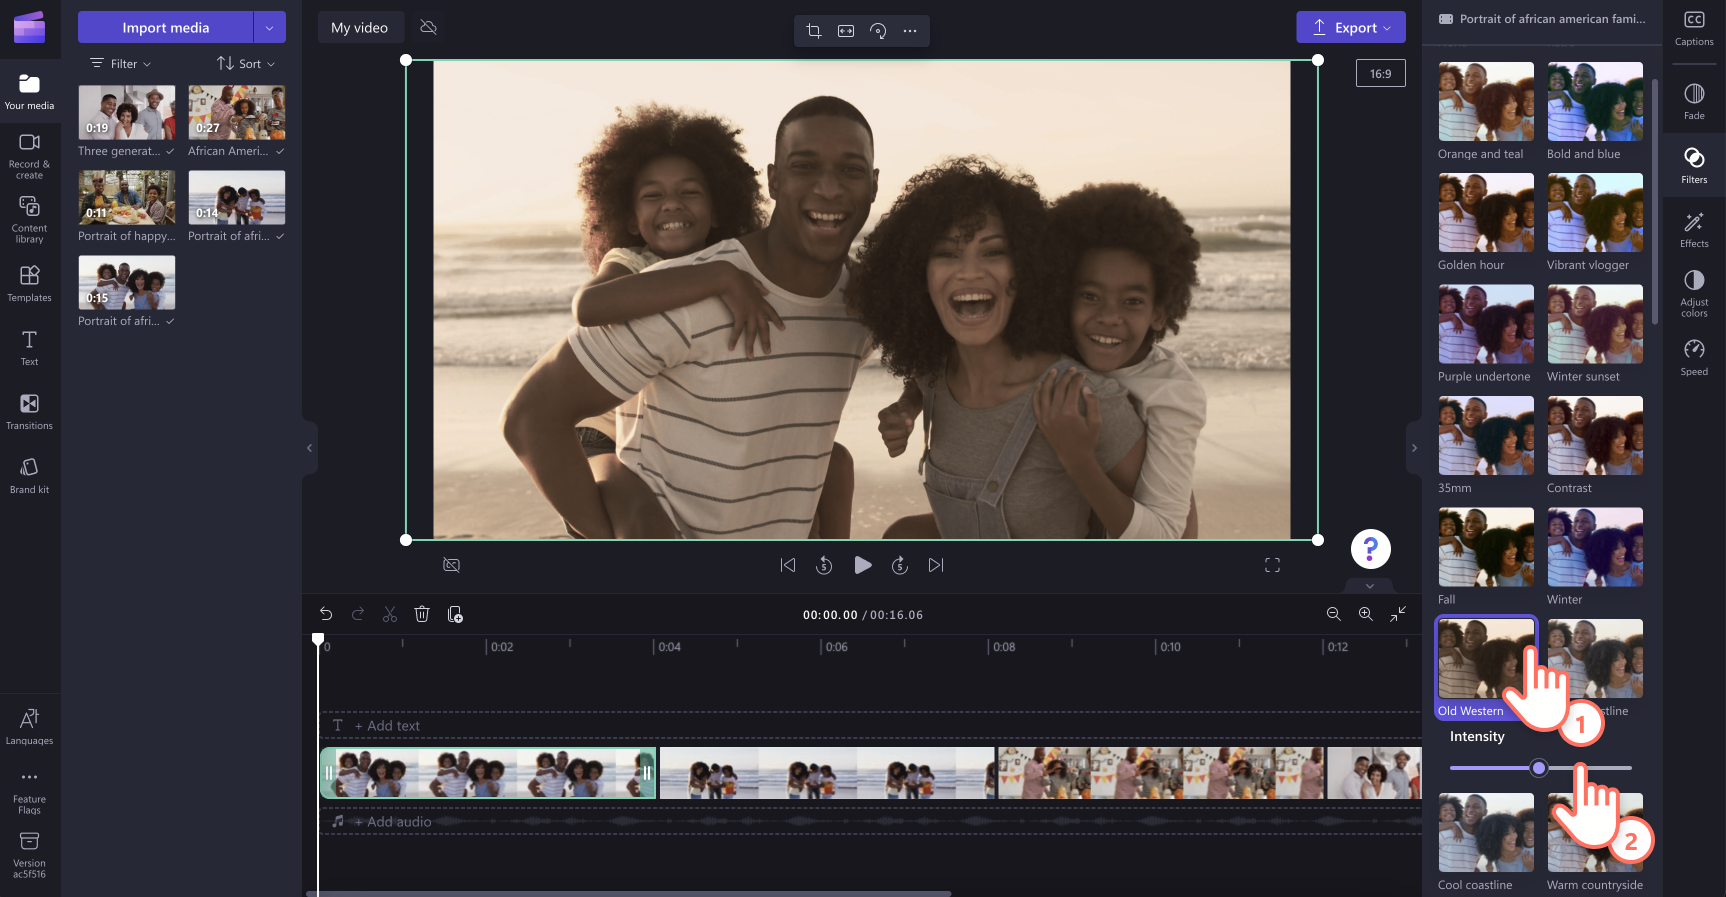This screenshot has height=897, width=1726.
Task: Click the My video title field
Action: click(360, 27)
